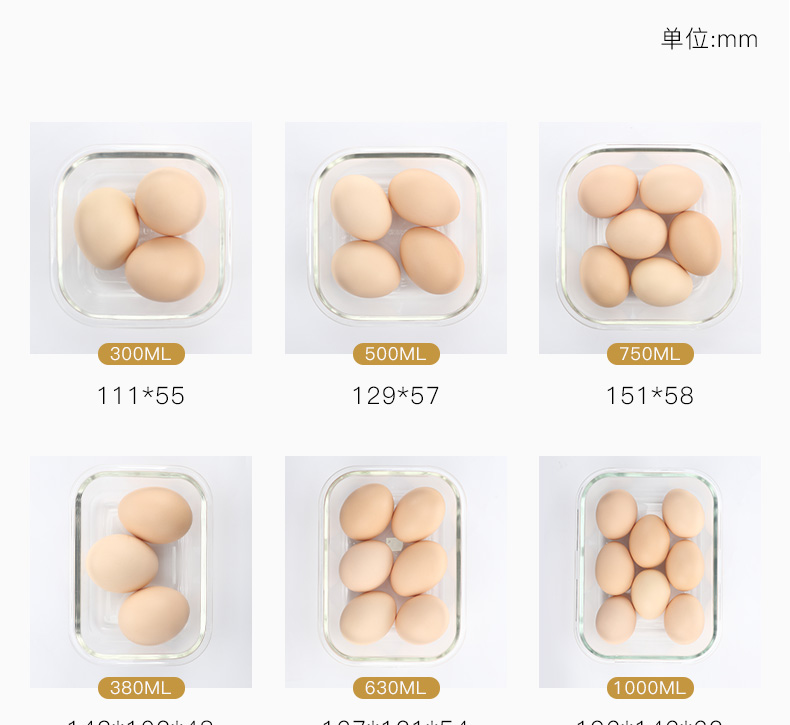Click the 129*57 dimension text

(396, 396)
